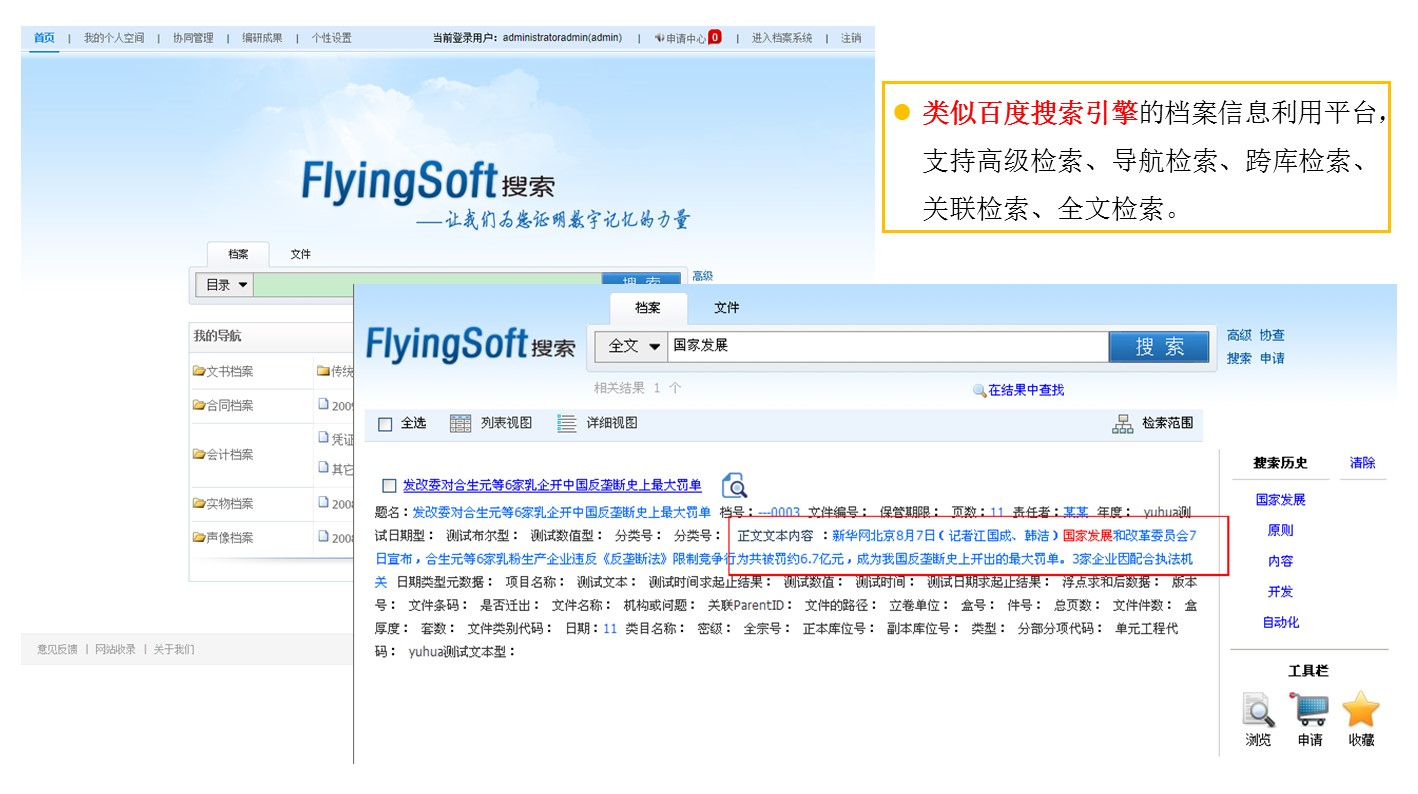The height and width of the screenshot is (794, 1418).
Task: Select 原则 from search history
Action: click(1280, 530)
